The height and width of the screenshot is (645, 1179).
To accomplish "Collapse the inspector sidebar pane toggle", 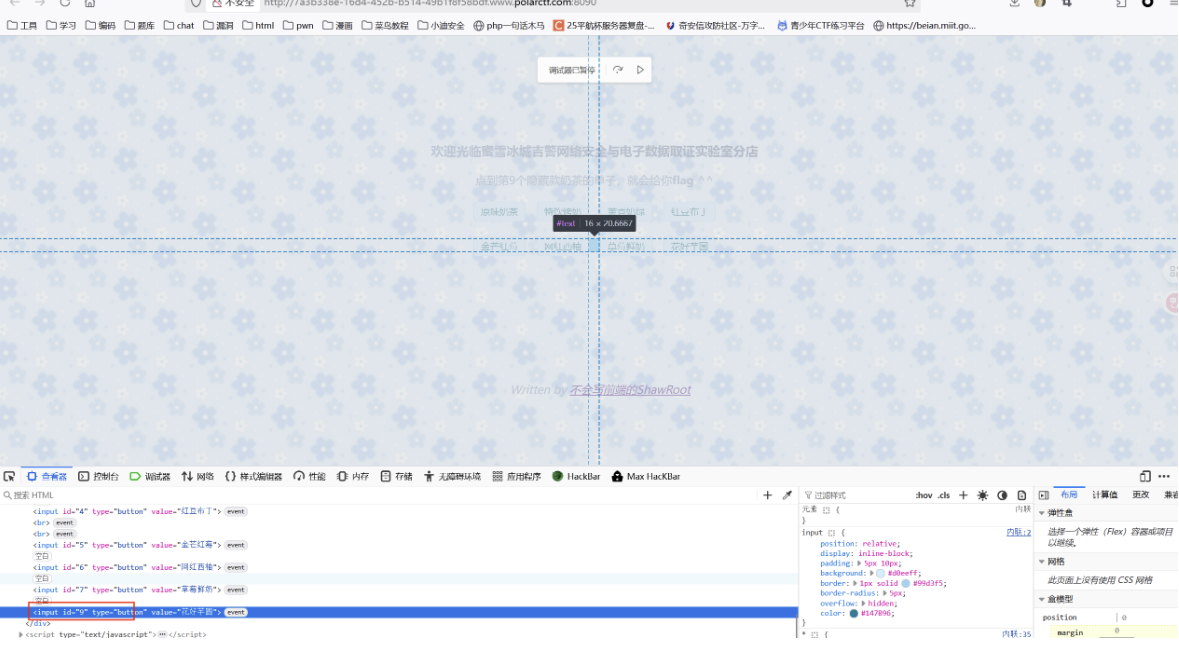I will 1044,495.
